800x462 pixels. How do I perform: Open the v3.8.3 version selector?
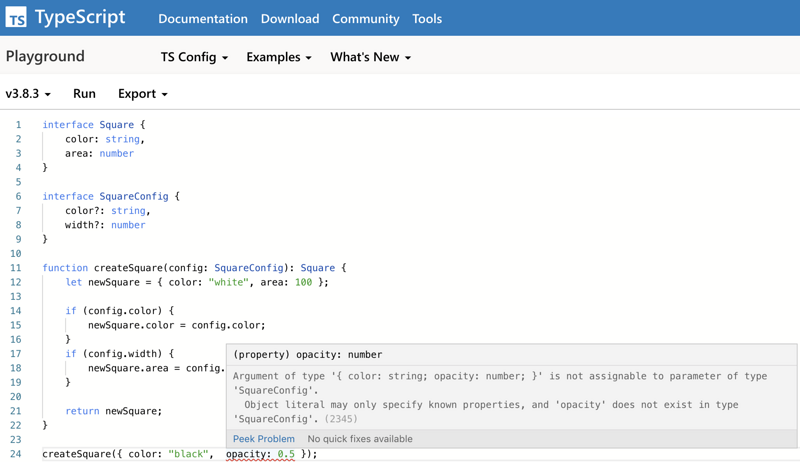pyautogui.click(x=28, y=94)
